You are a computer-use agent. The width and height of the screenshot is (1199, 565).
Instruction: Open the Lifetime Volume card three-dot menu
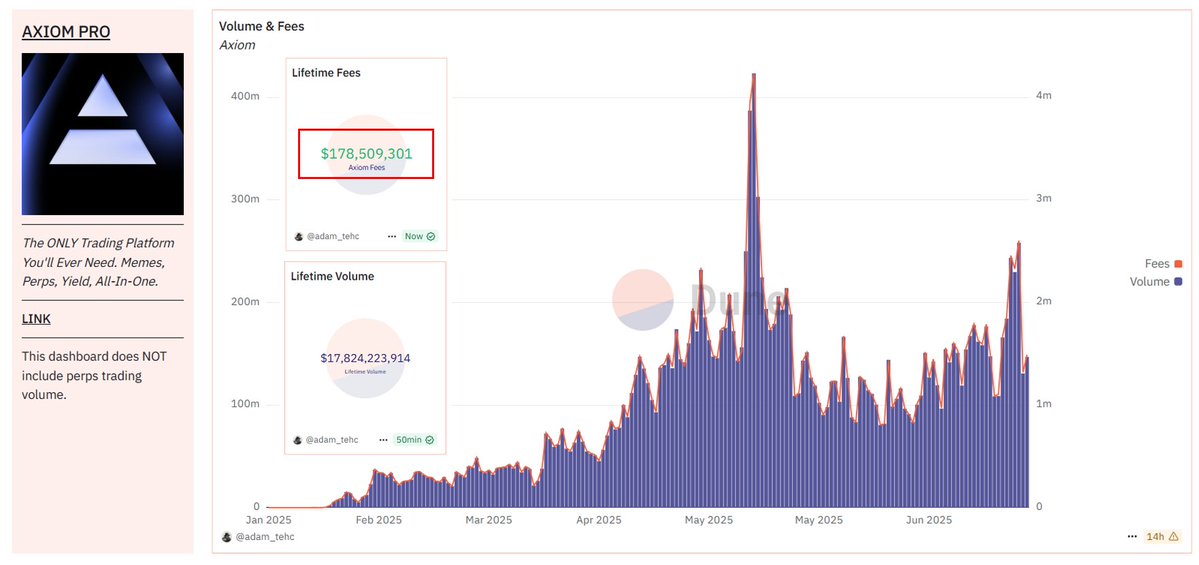click(383, 440)
